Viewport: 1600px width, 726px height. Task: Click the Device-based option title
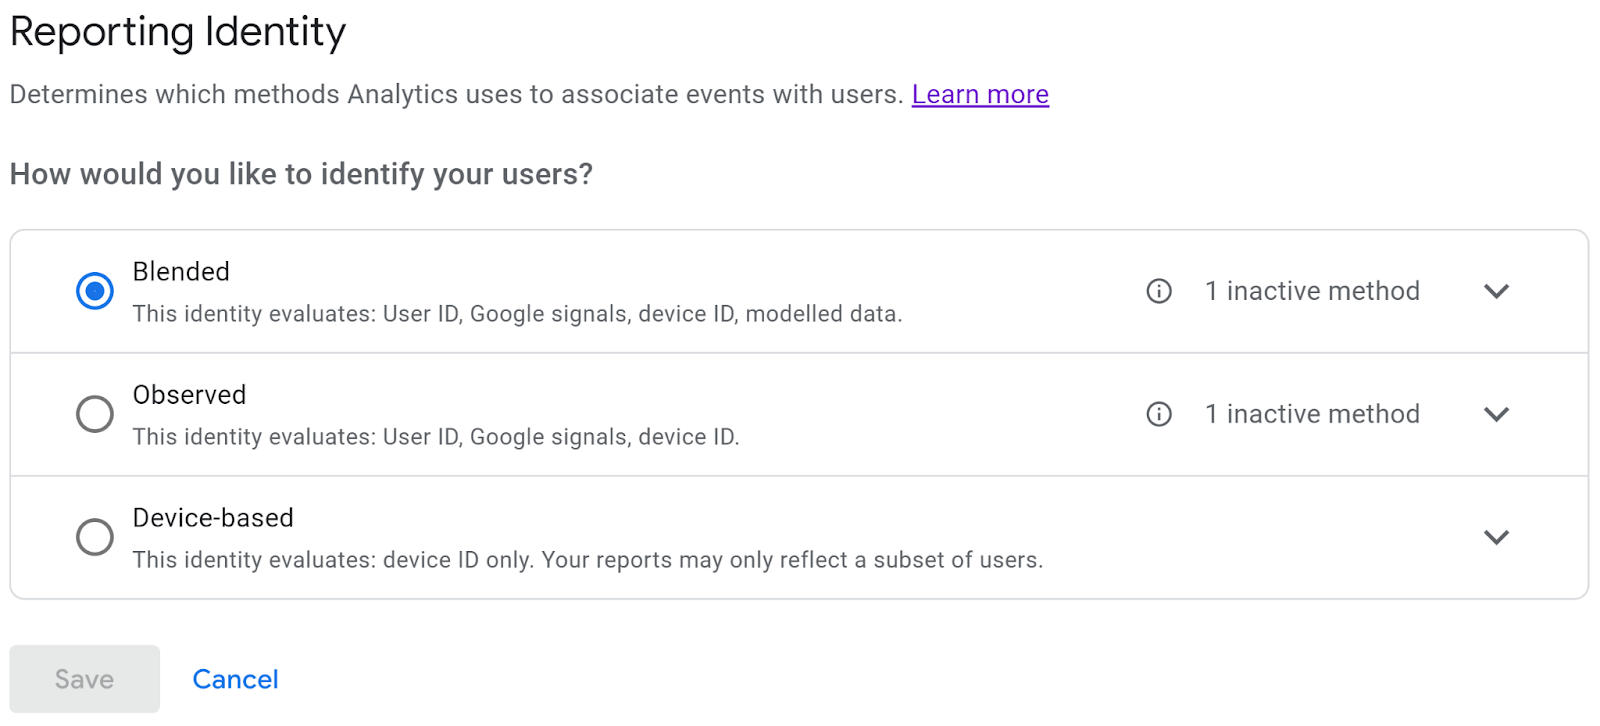213,518
